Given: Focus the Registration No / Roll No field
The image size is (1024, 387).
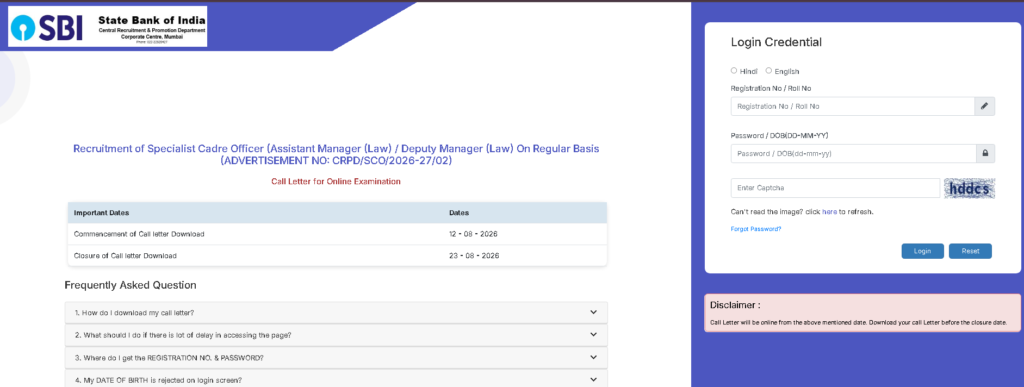Looking at the screenshot, I should [852, 106].
